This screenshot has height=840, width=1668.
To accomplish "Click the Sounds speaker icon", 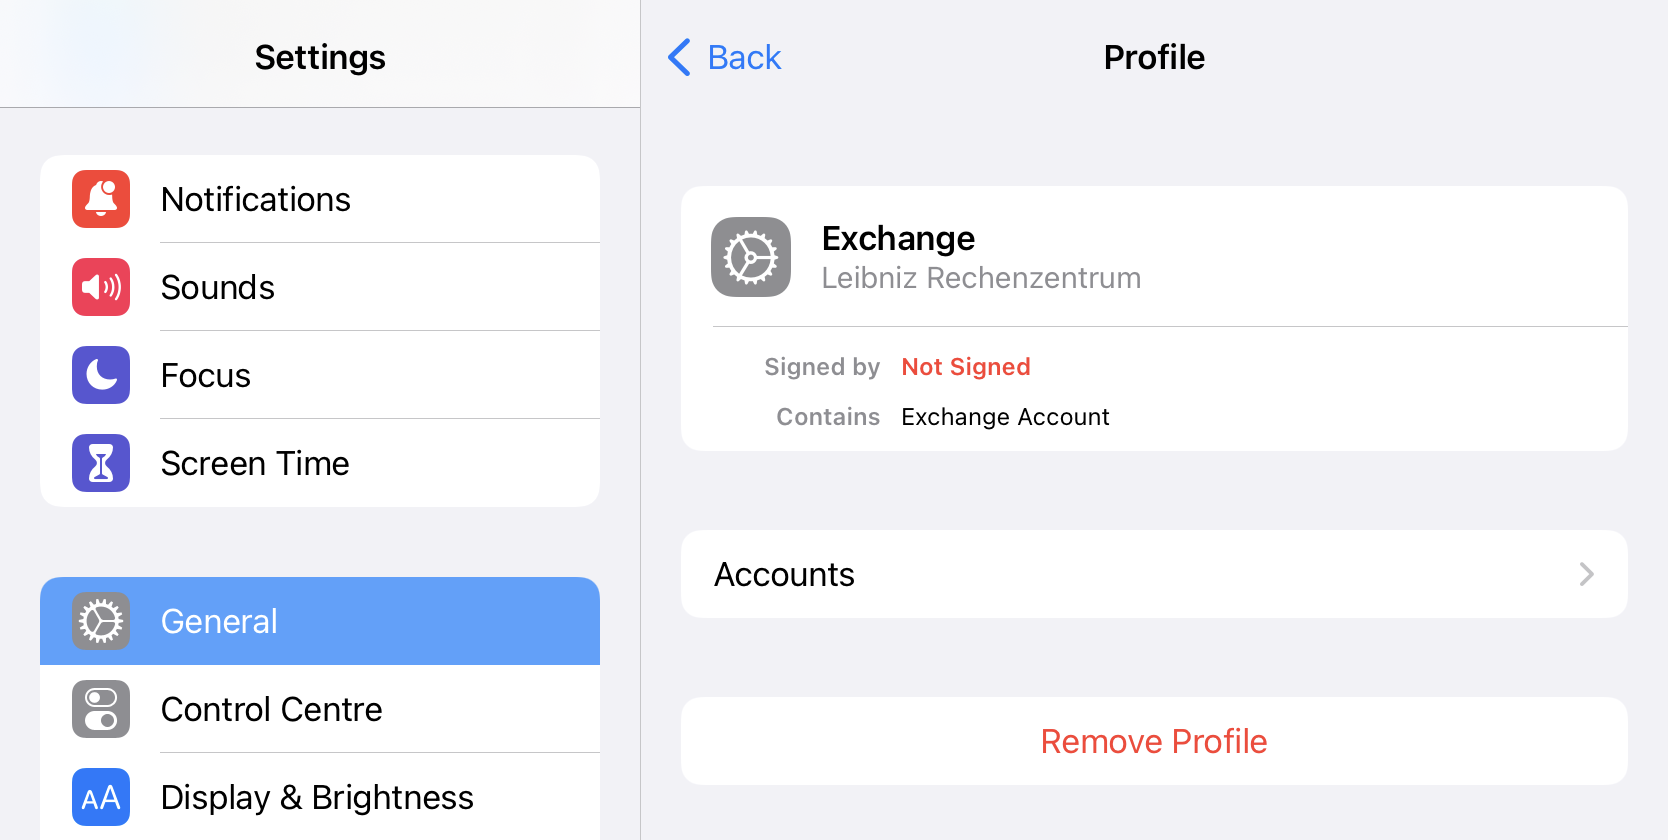I will 101,287.
